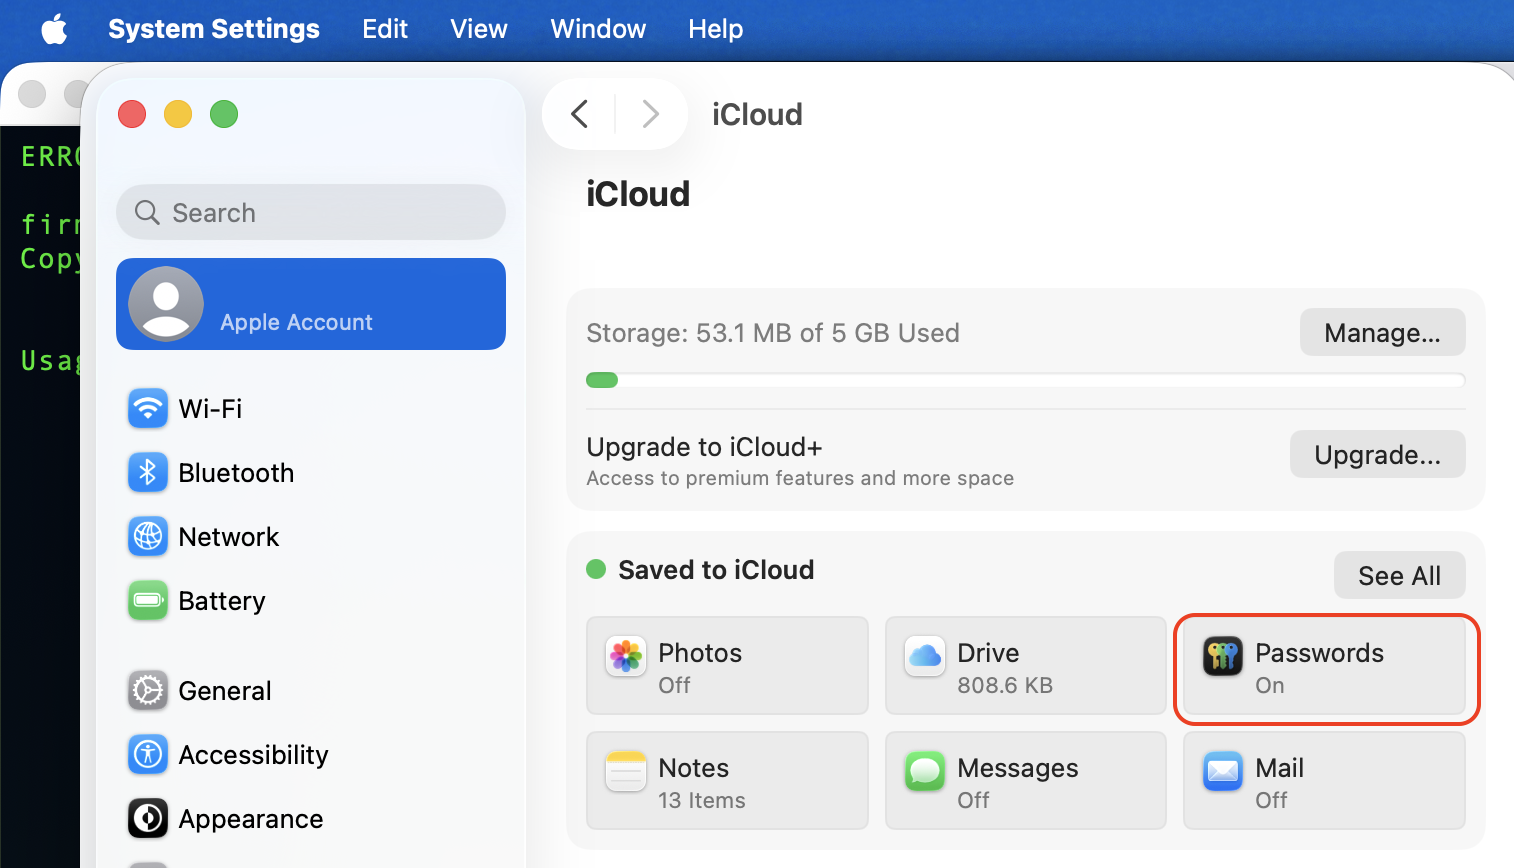The width and height of the screenshot is (1514, 868).
Task: Open the Wi-Fi settings icon
Action: coord(148,408)
